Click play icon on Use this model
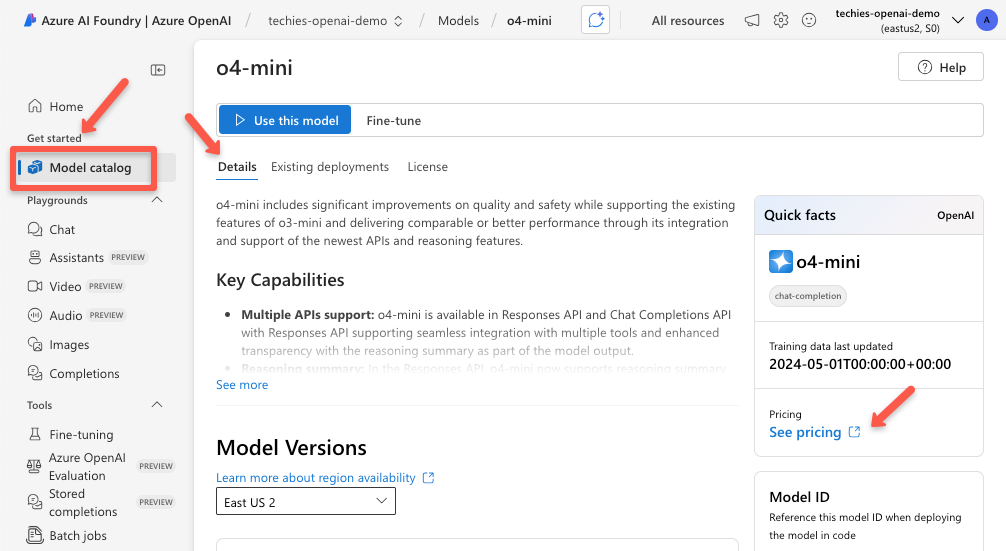This screenshot has width=1006, height=551. (x=240, y=120)
